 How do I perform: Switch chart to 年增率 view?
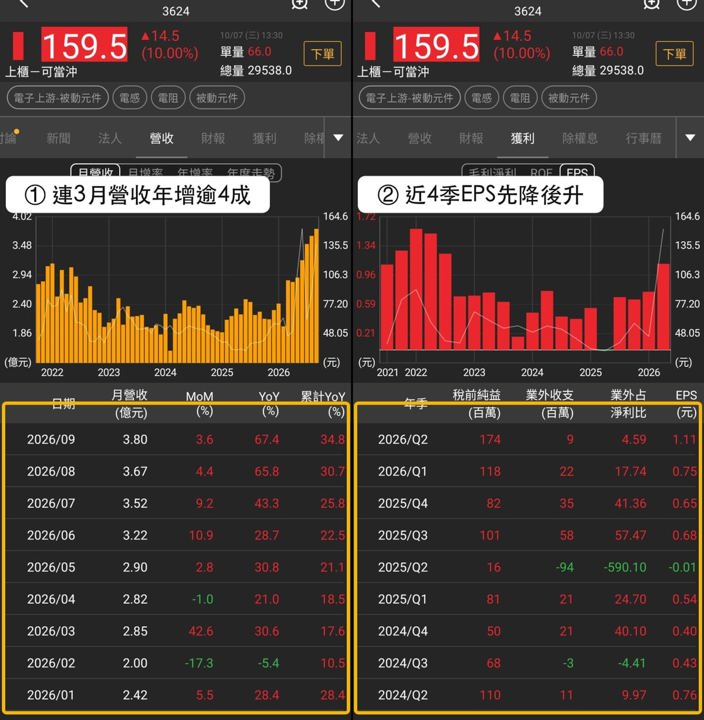195,172
